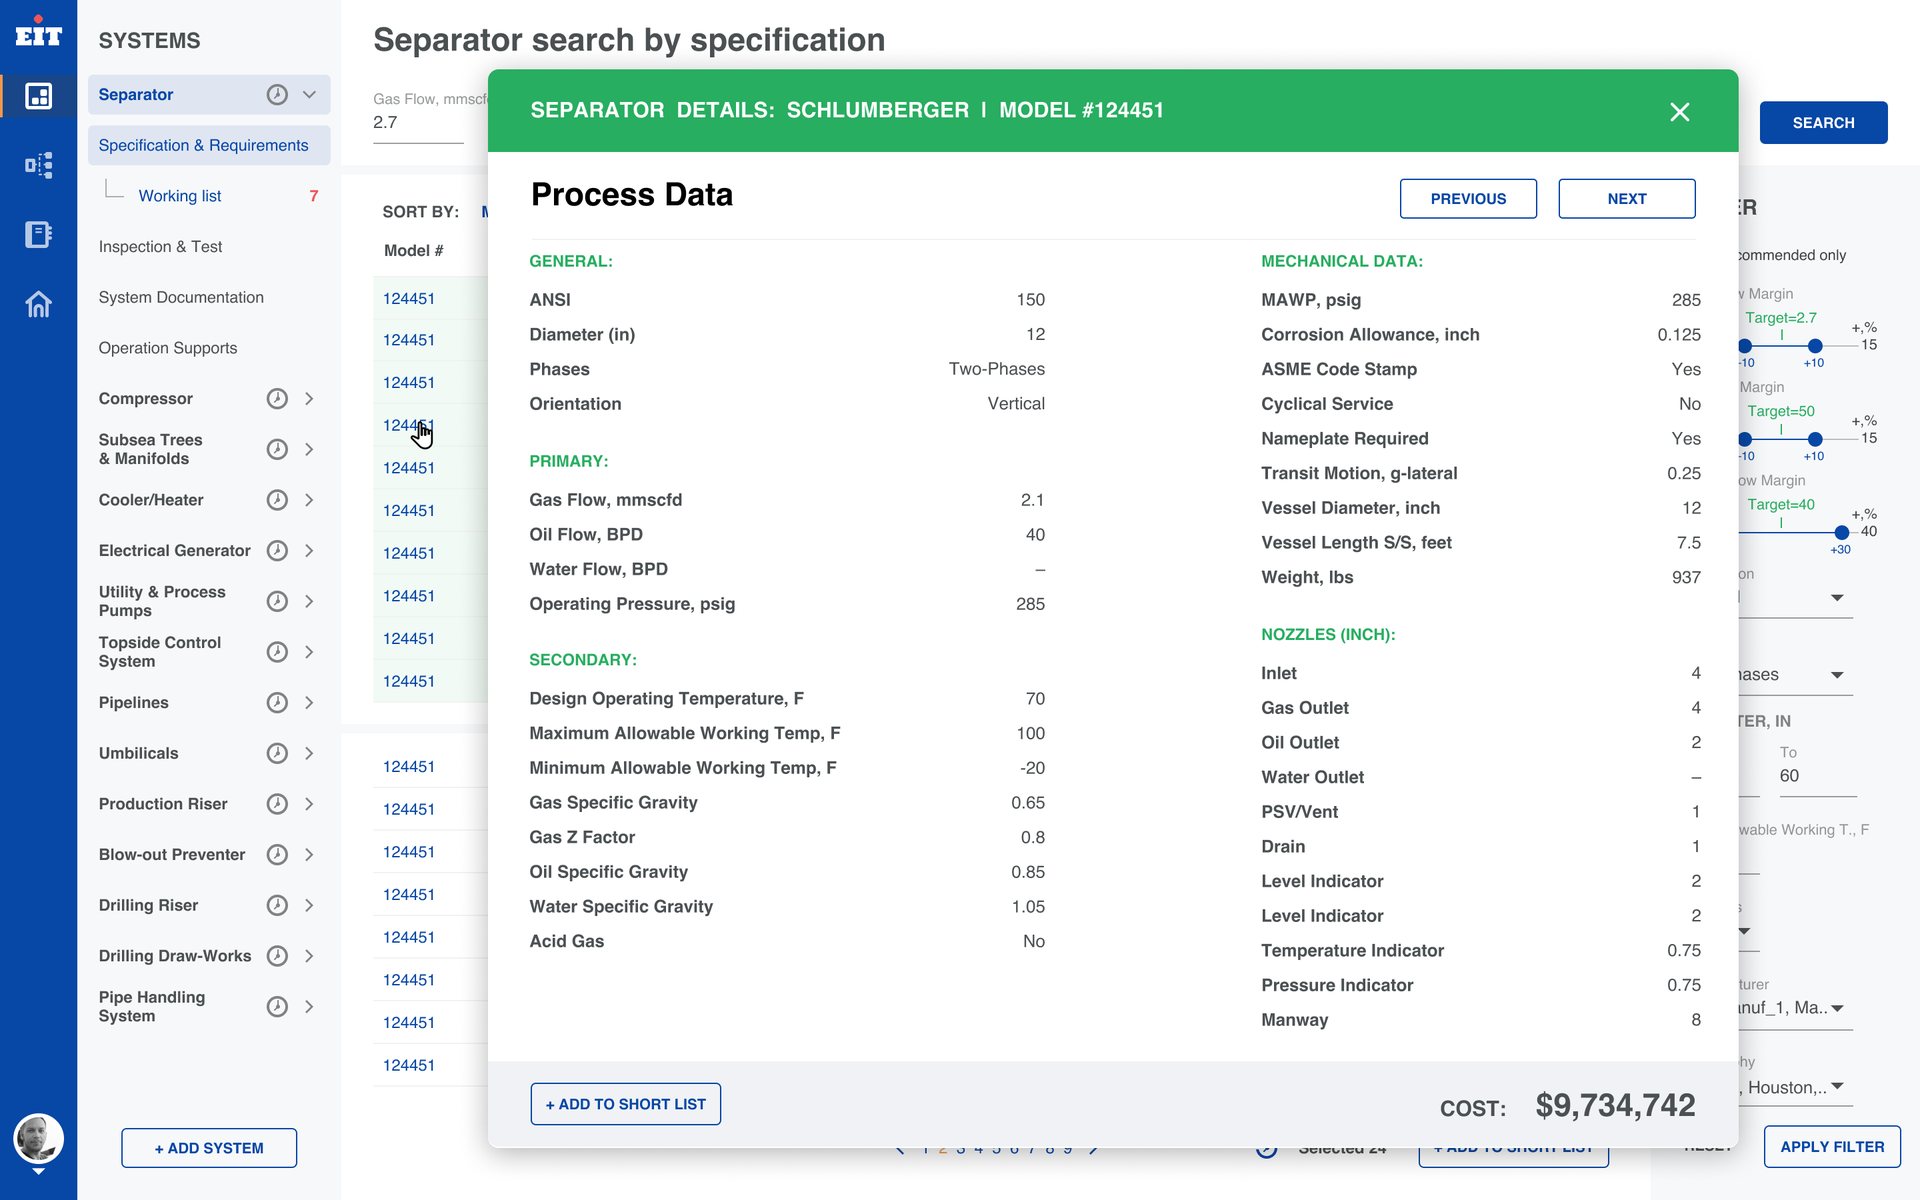Adjust the +30 margin slider handle
The image size is (1920, 1200).
1841,533
